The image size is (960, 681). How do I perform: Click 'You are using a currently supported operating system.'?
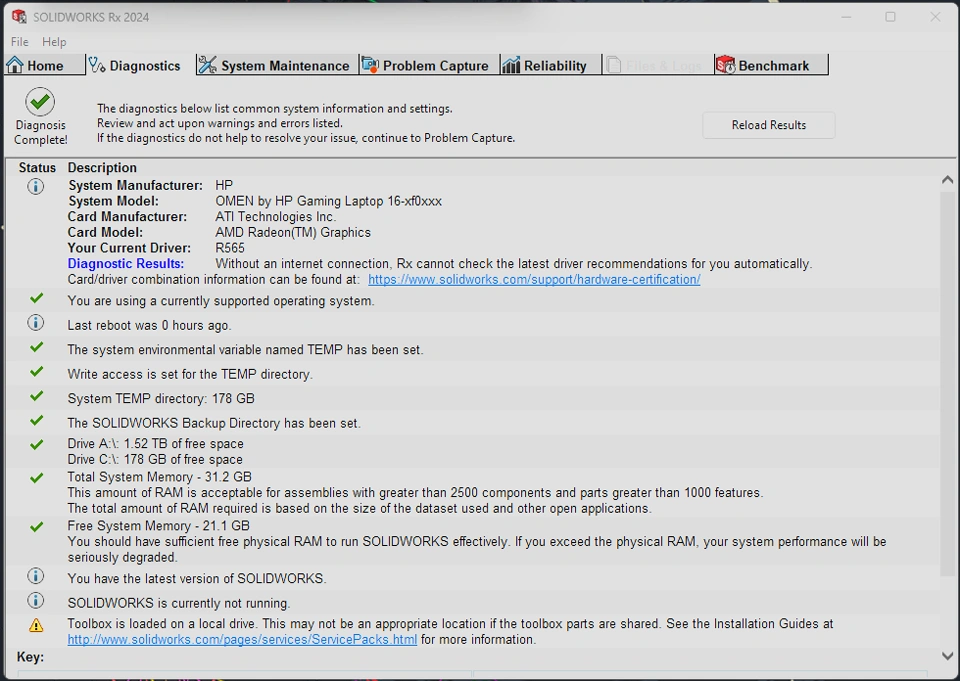point(221,301)
